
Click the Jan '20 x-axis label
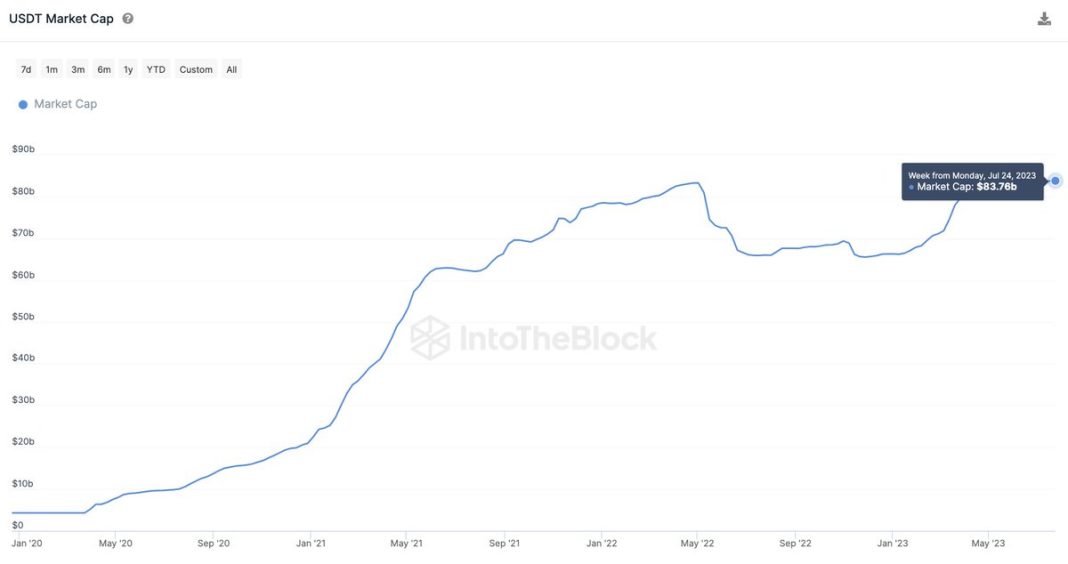tap(26, 544)
